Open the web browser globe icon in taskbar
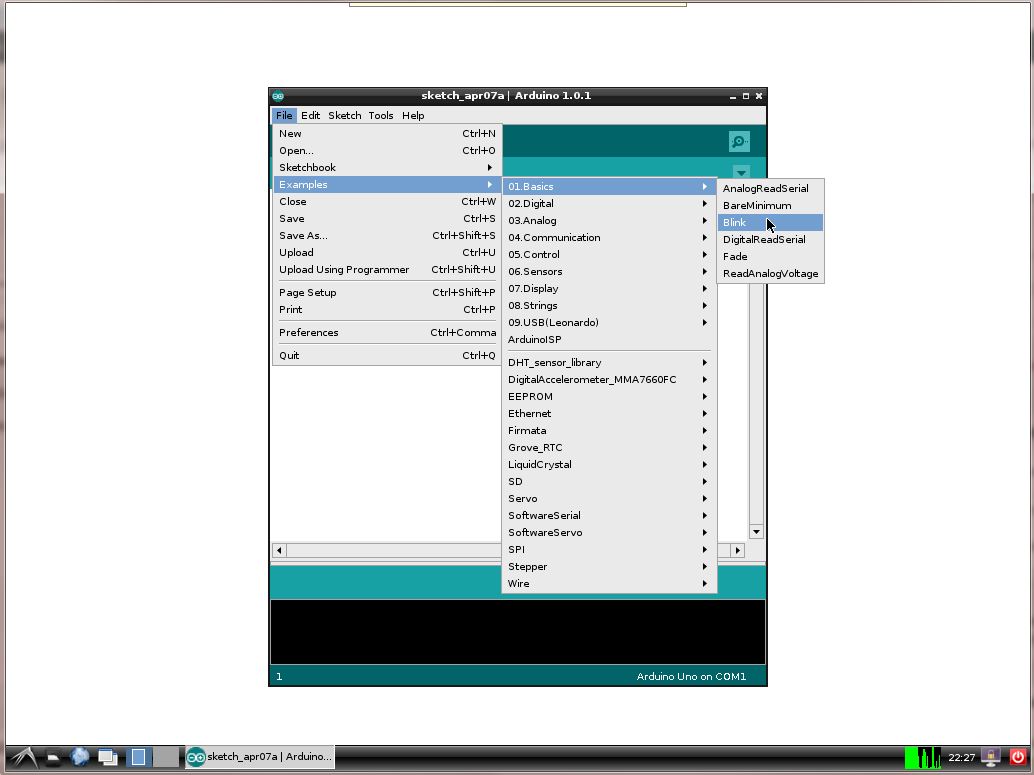 80,757
